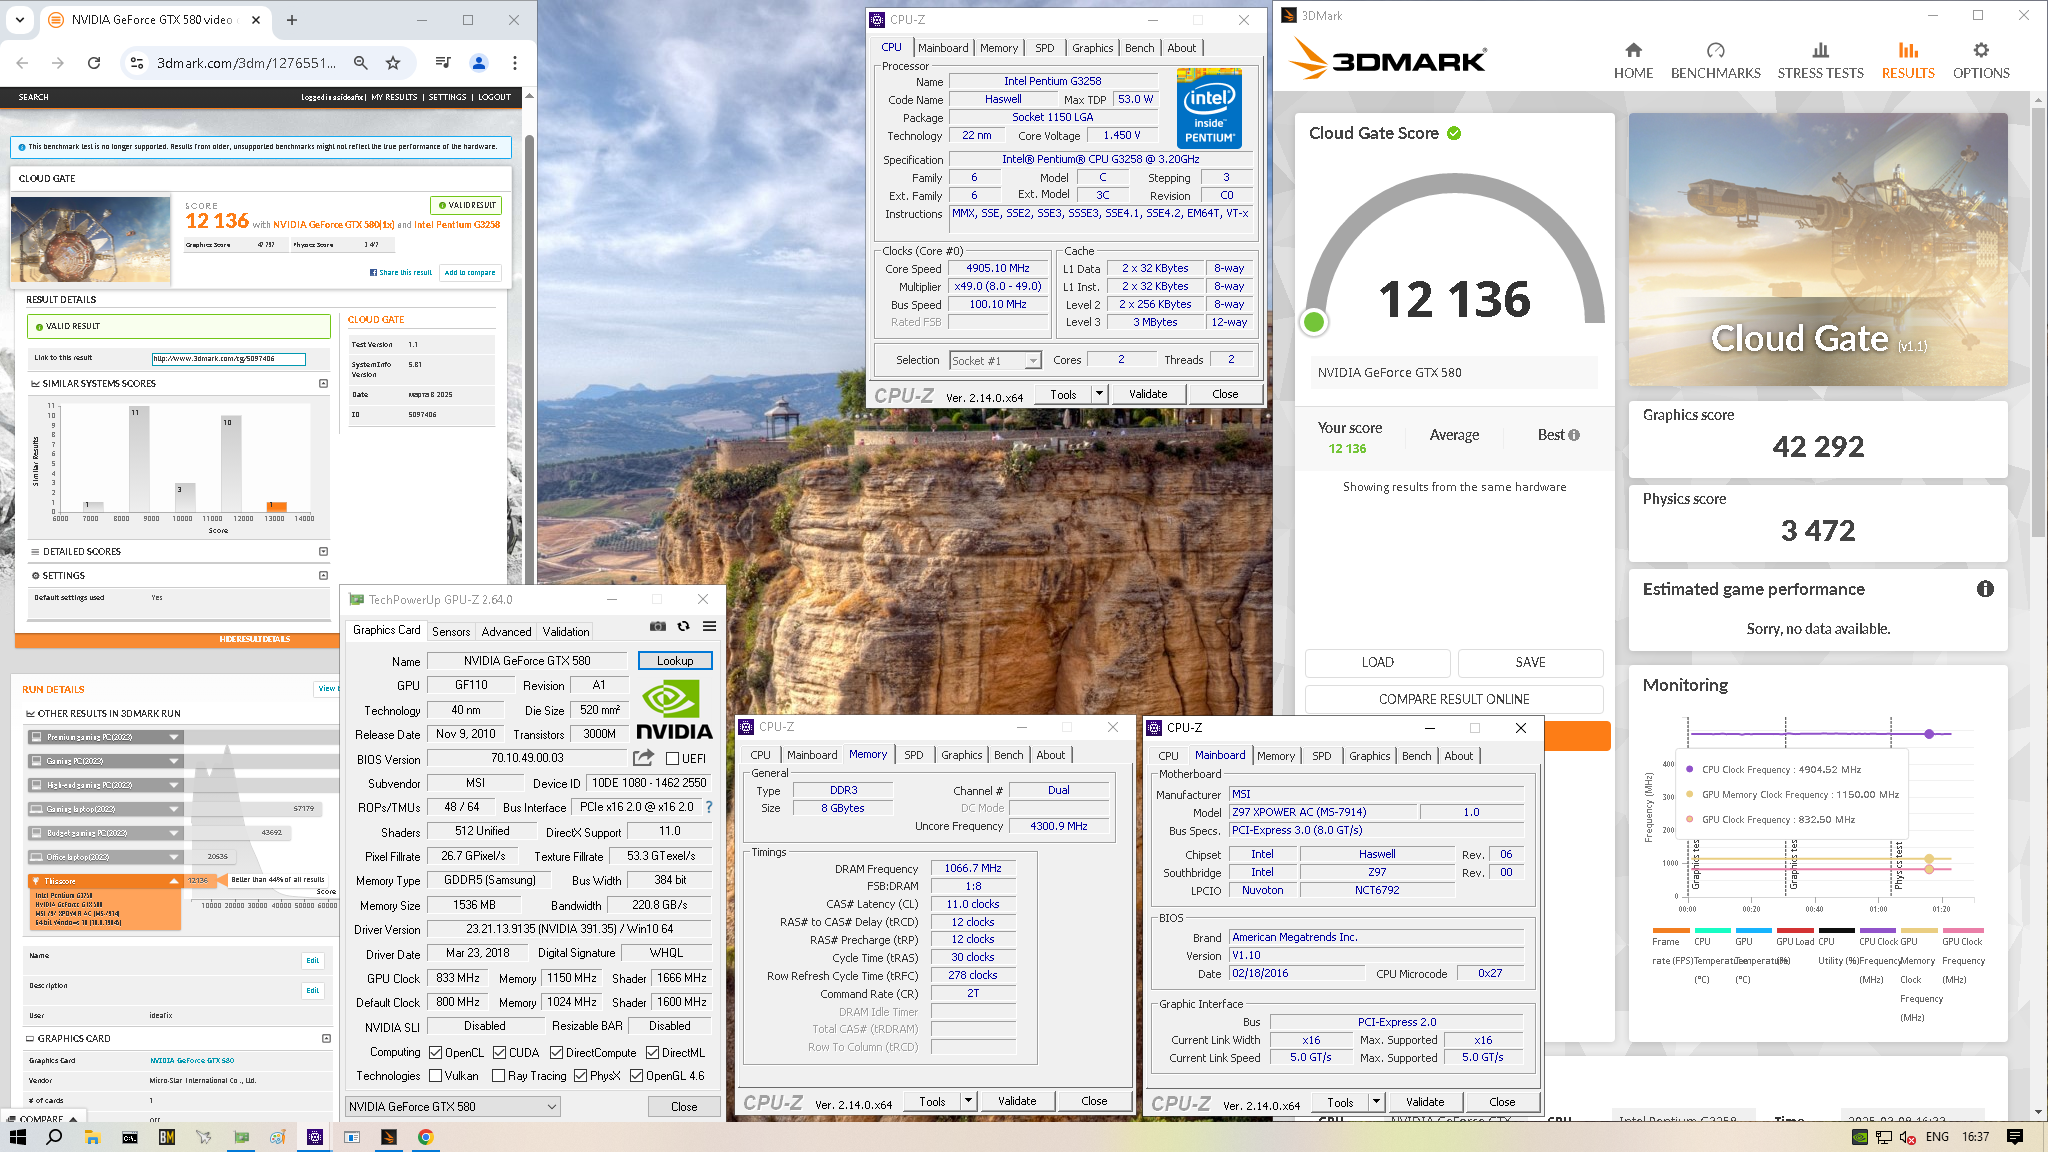This screenshot has width=2048, height=1152.
Task: Open File Explorer from the taskbar
Action: point(92,1137)
